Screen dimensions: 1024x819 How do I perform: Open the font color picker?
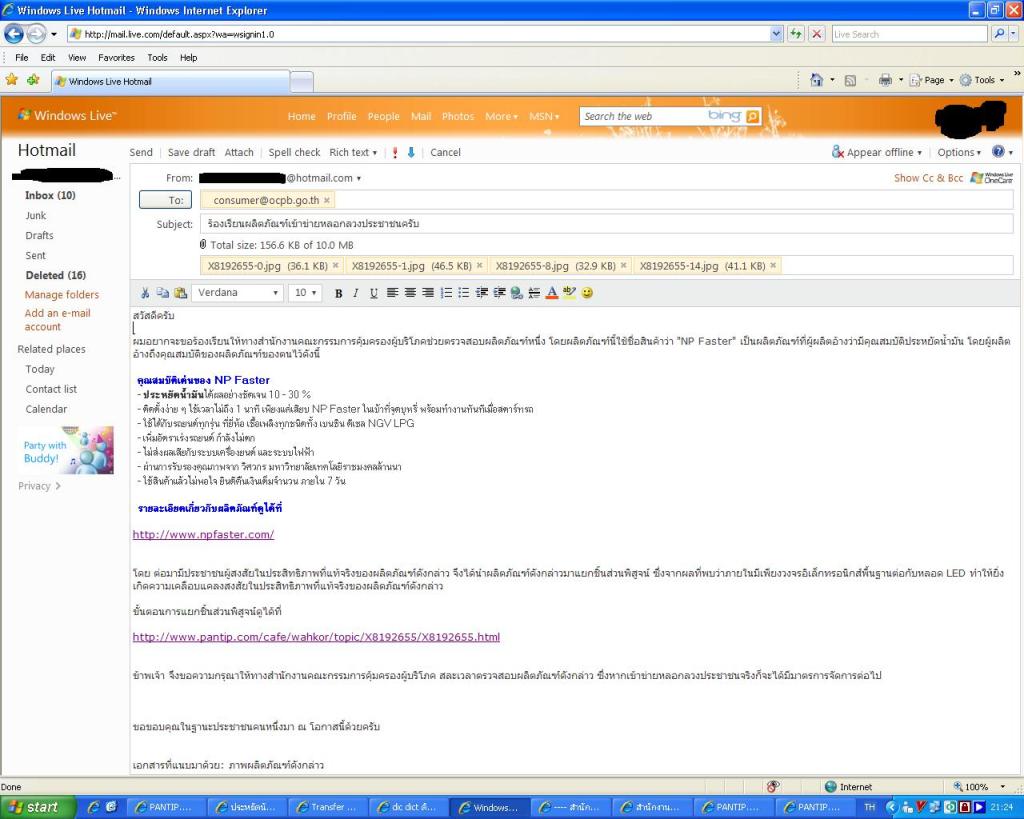[x=552, y=293]
